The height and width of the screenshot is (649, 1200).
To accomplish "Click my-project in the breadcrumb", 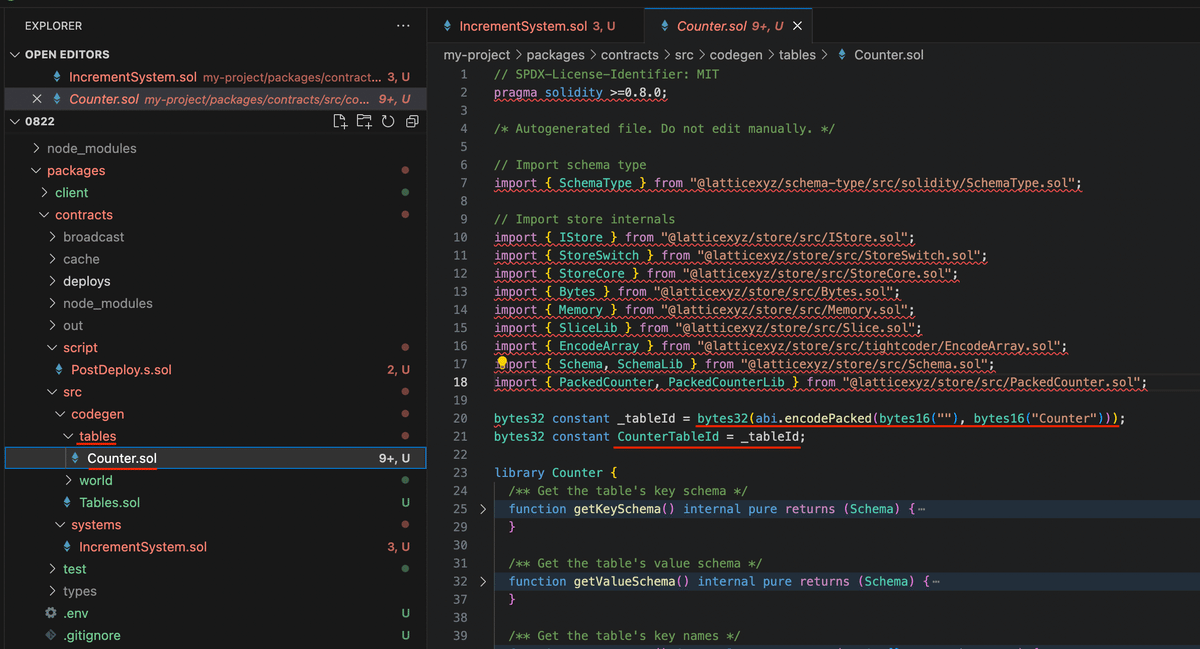I will click(x=477, y=55).
